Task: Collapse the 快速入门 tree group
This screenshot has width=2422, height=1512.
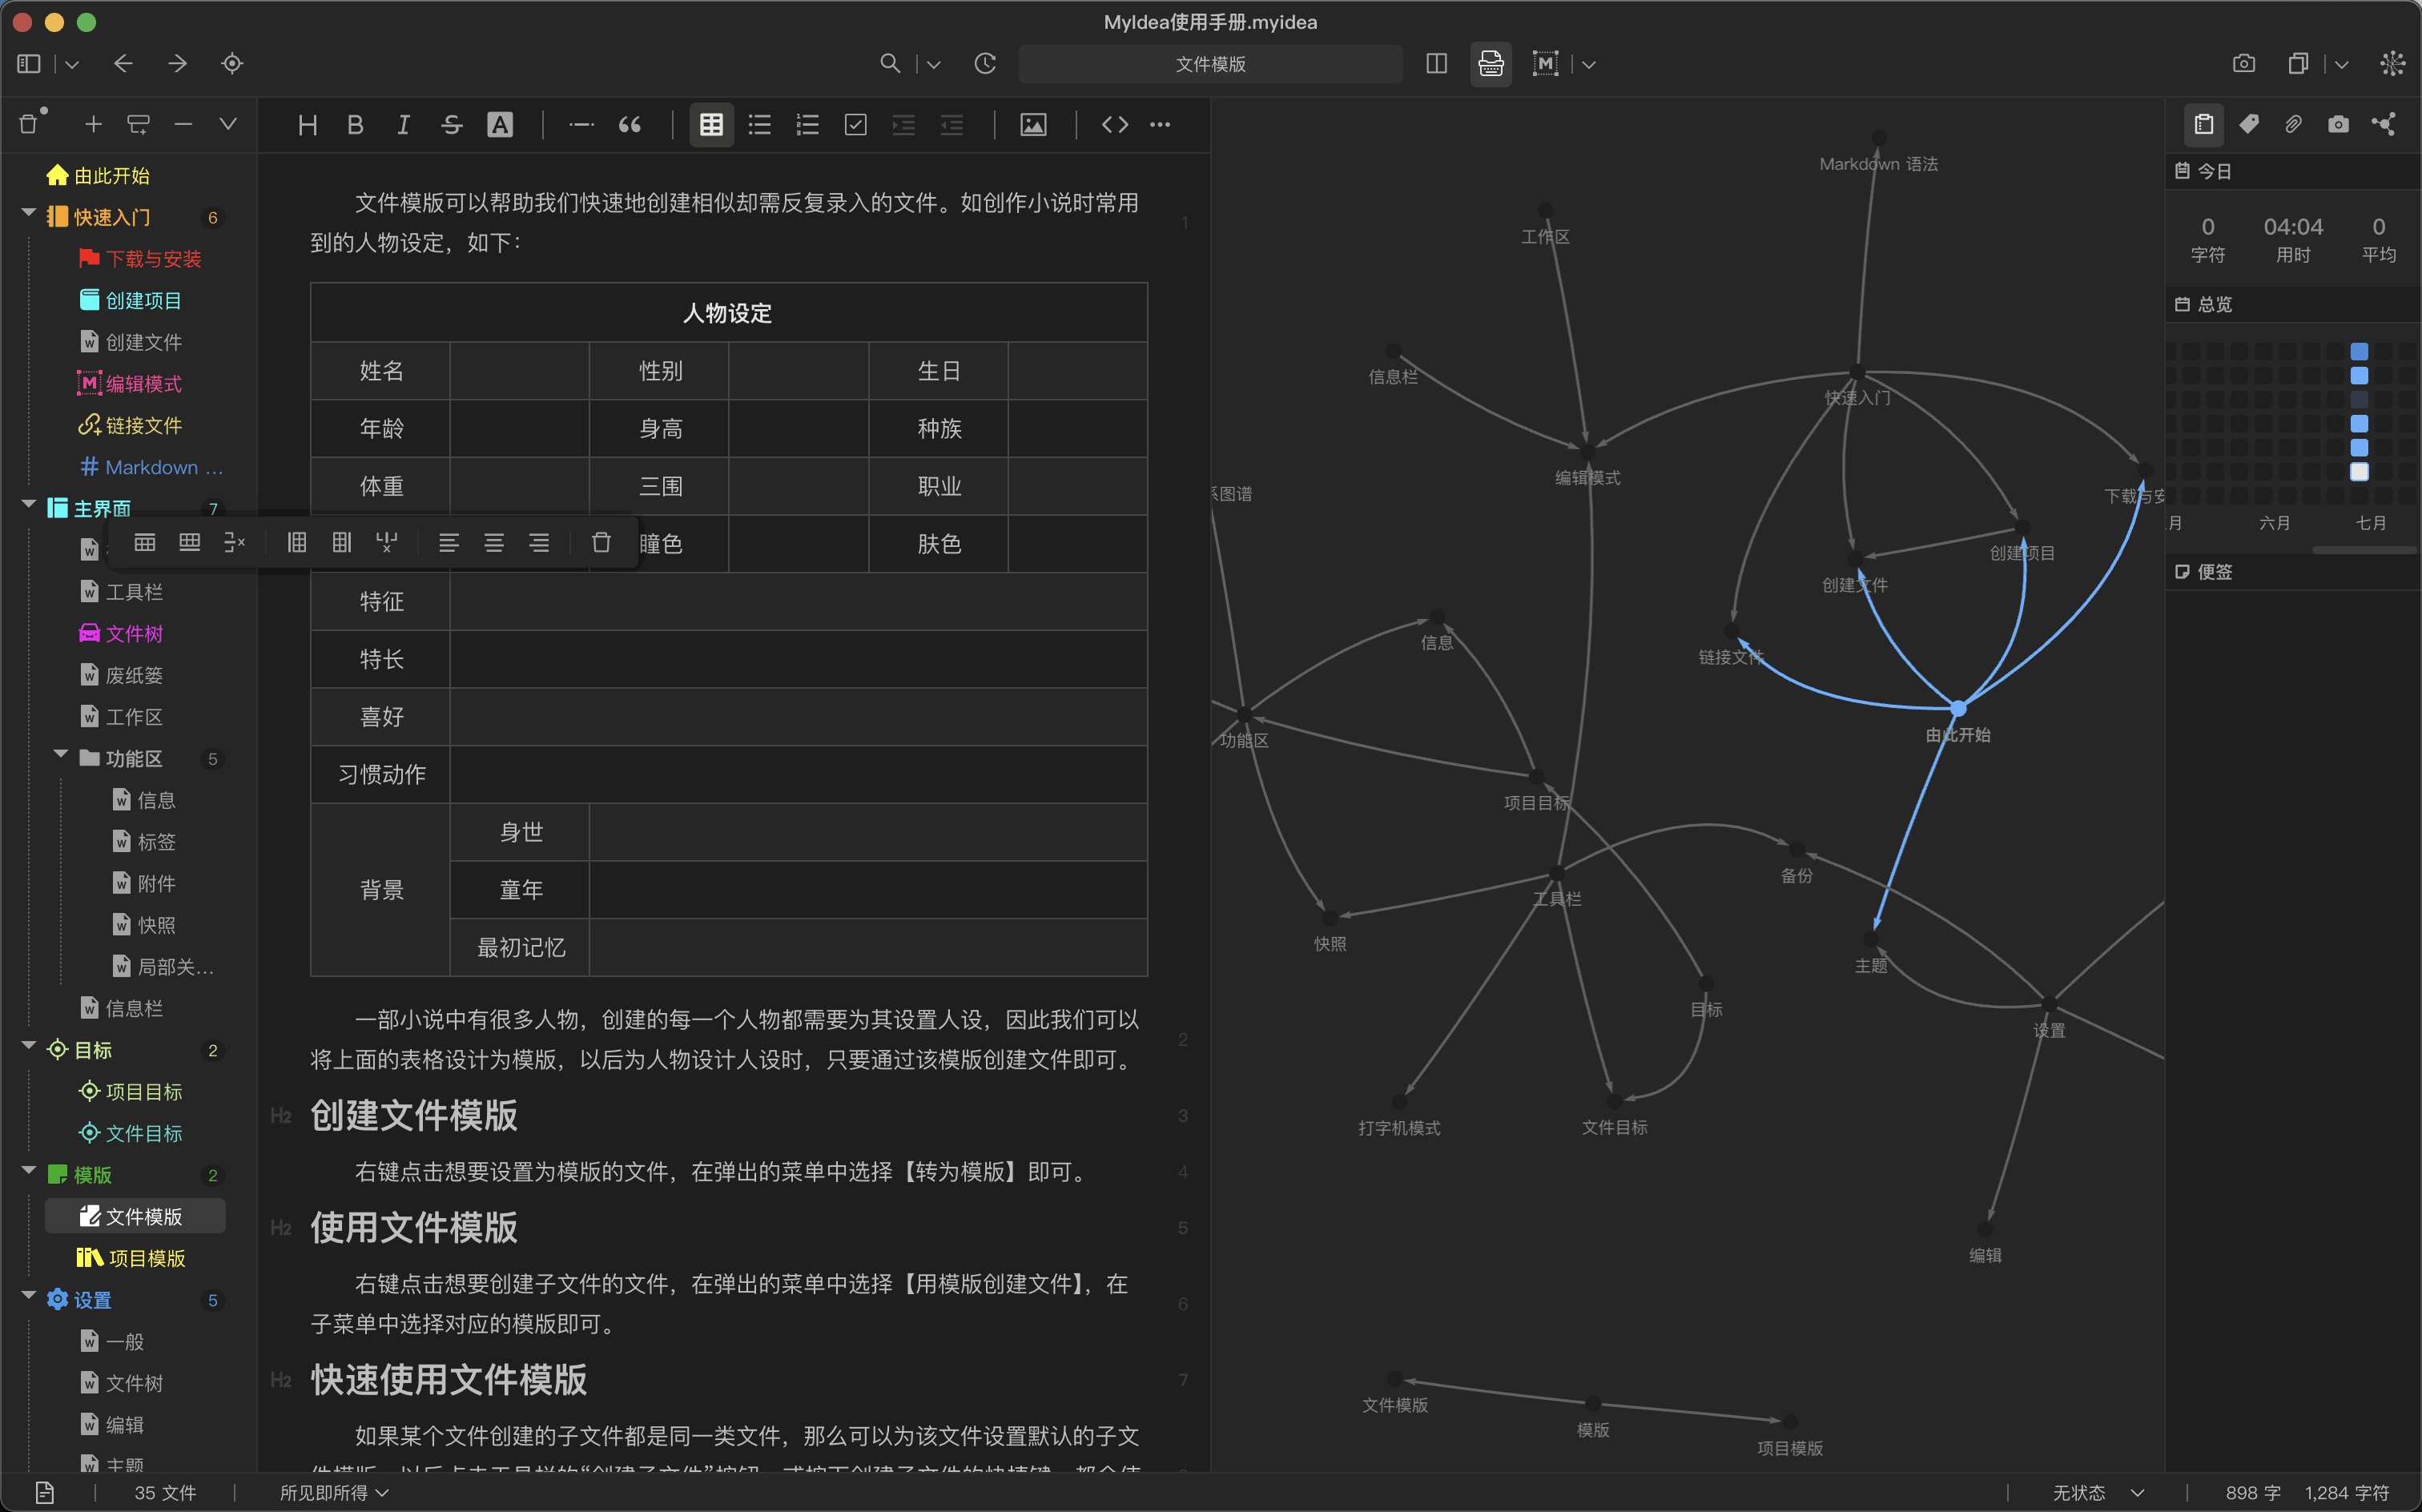Action: [x=29, y=215]
